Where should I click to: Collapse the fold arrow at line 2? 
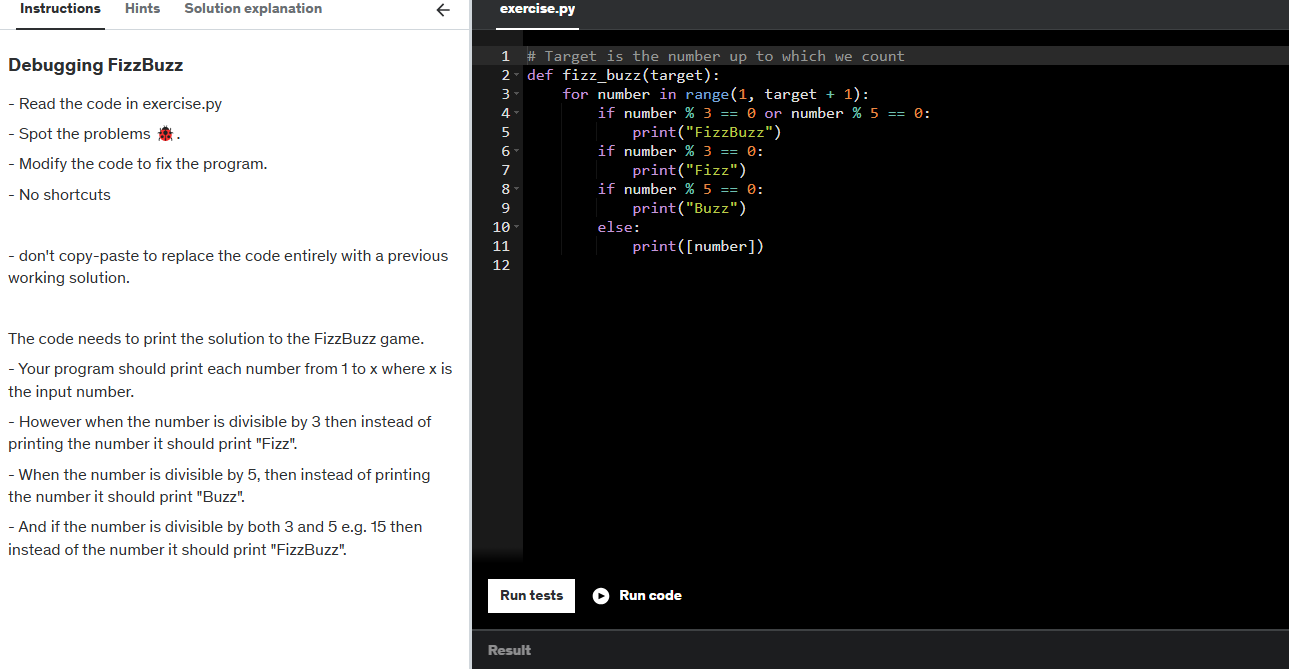[x=516, y=75]
